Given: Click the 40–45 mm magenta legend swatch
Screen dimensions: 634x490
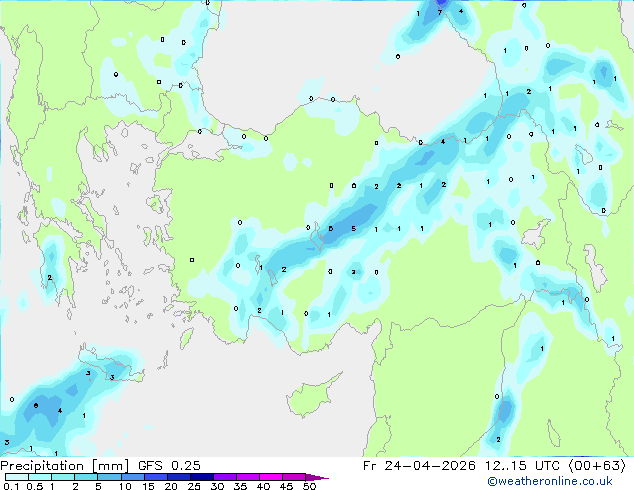Looking at the screenshot, I should pos(271,477).
